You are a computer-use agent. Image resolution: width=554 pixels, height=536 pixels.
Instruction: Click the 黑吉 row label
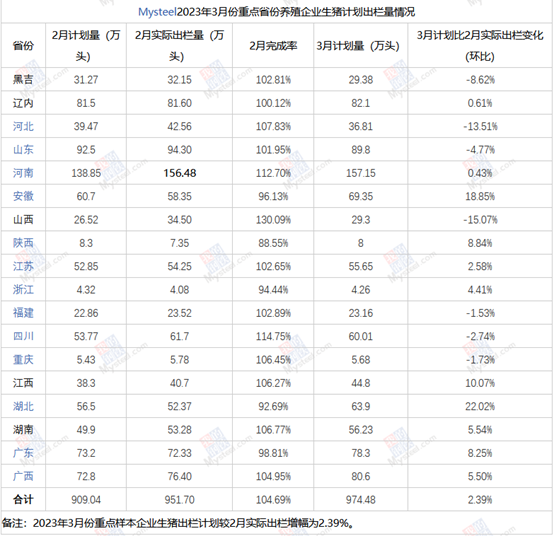tap(23, 79)
